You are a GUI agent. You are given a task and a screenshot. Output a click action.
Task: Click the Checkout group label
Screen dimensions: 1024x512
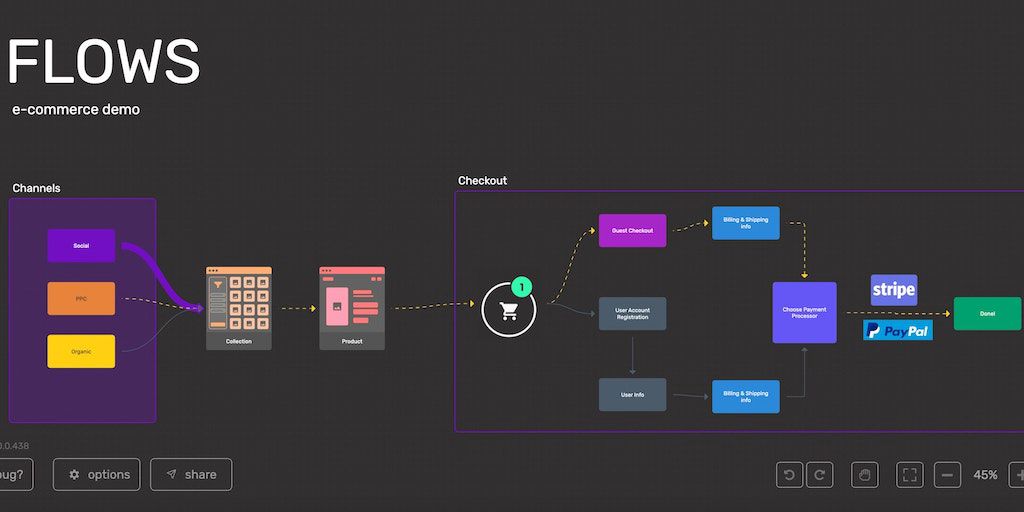pyautogui.click(x=483, y=181)
